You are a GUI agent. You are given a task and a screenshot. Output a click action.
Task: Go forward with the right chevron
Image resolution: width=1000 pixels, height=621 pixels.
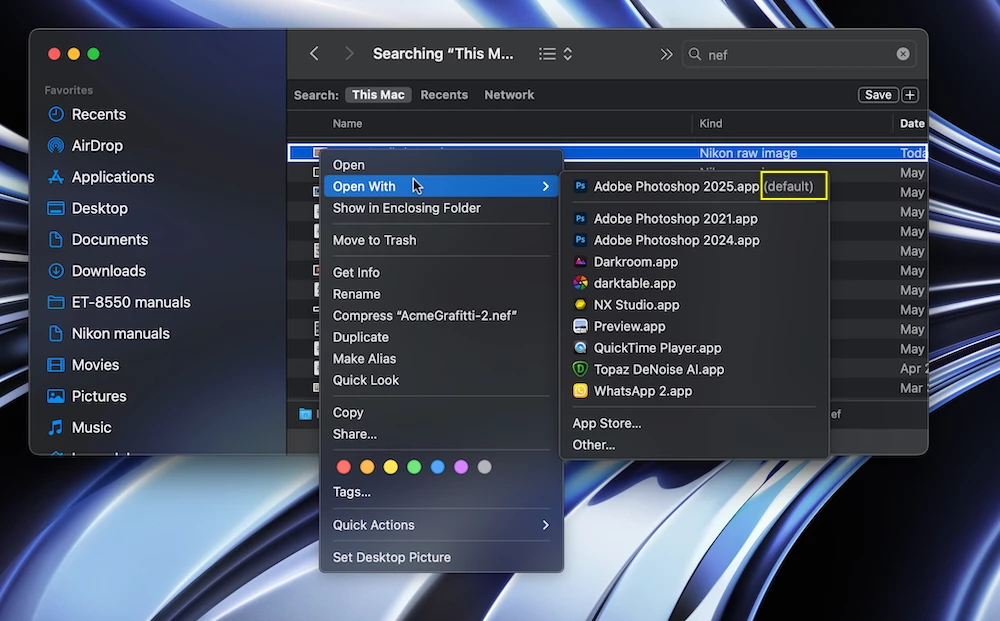click(348, 54)
